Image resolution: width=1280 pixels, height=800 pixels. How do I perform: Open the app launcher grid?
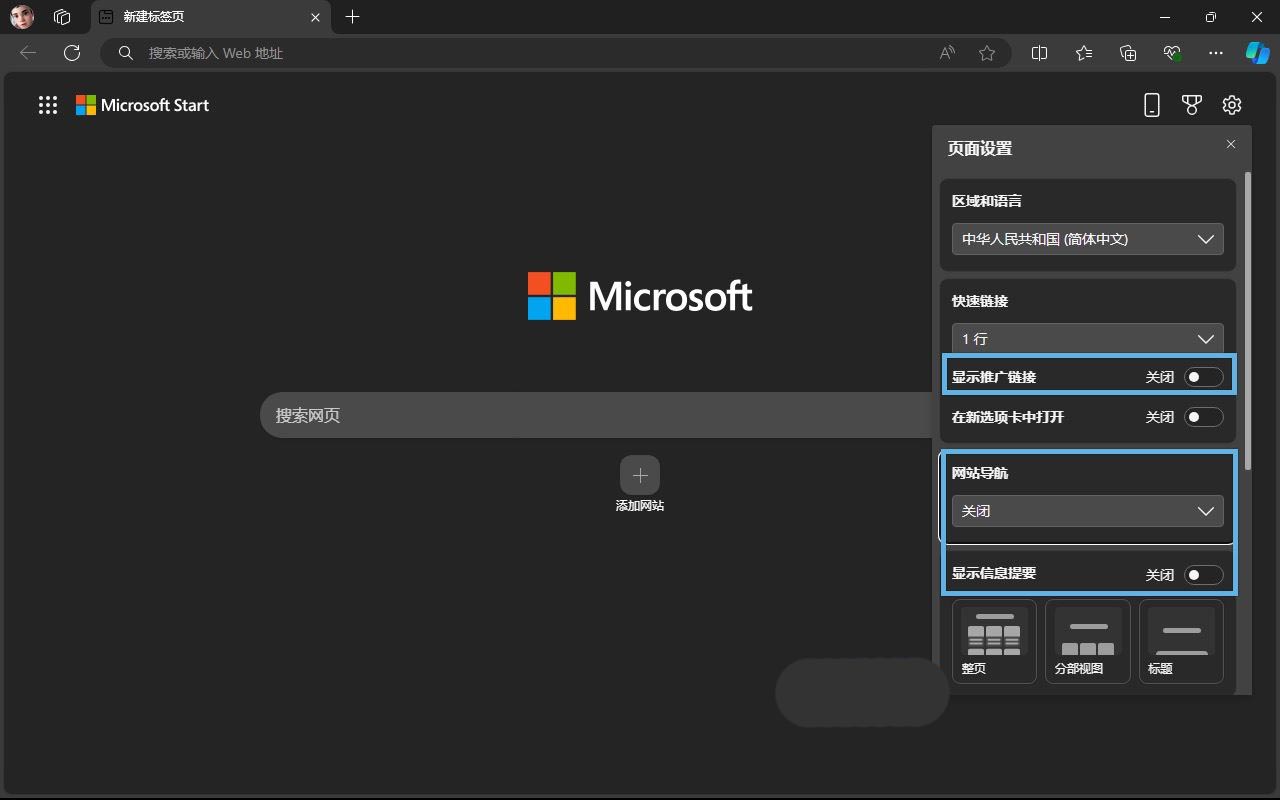tap(48, 105)
